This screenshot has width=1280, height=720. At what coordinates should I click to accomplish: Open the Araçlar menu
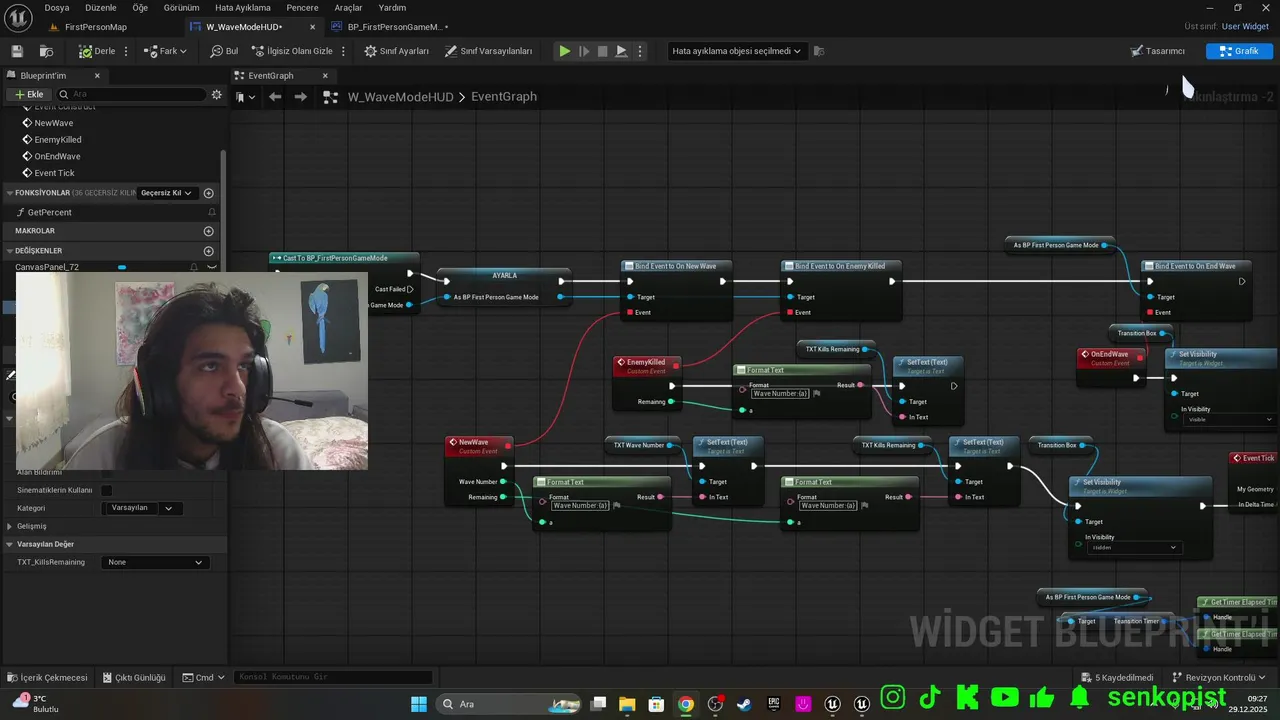click(348, 7)
